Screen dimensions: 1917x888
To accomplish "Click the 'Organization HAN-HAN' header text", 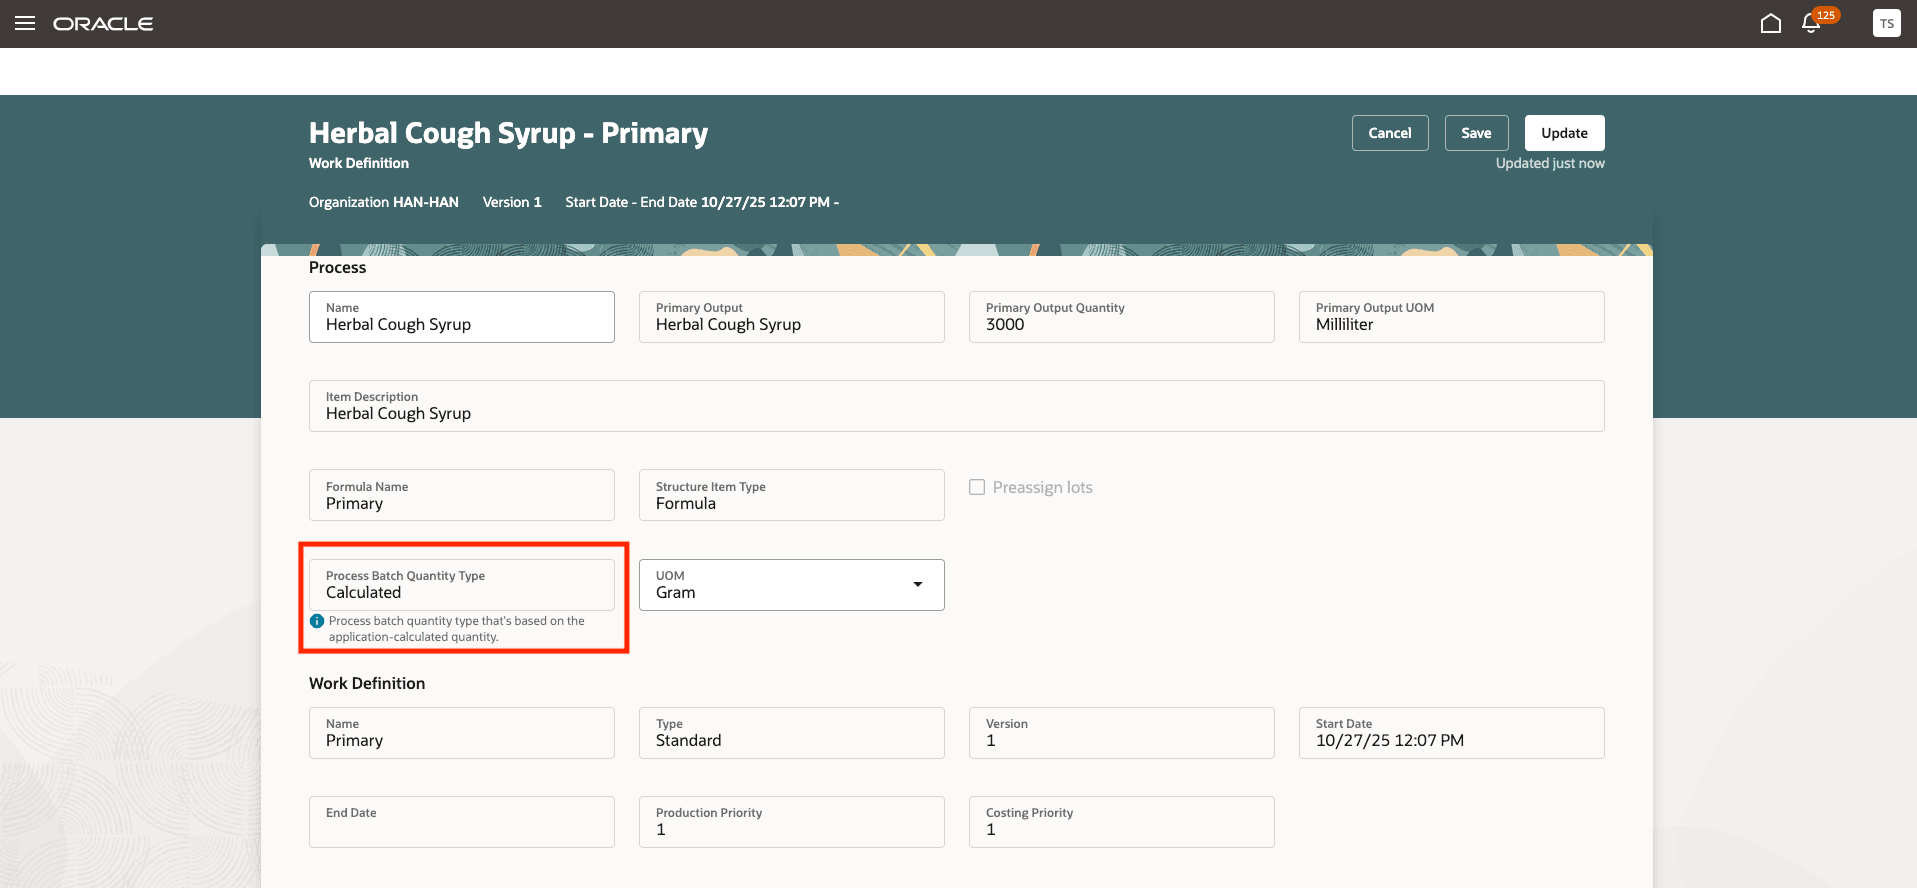I will tap(384, 202).
